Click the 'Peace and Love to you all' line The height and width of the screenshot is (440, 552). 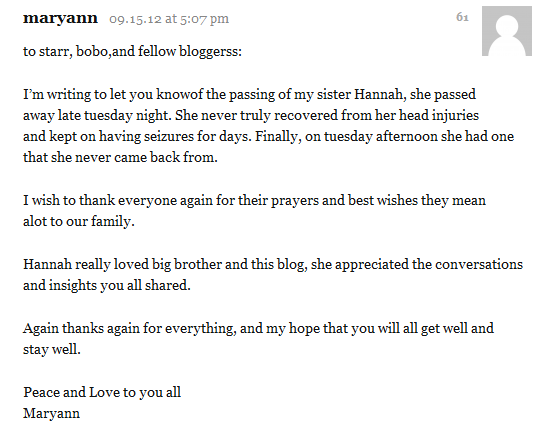click(x=102, y=393)
